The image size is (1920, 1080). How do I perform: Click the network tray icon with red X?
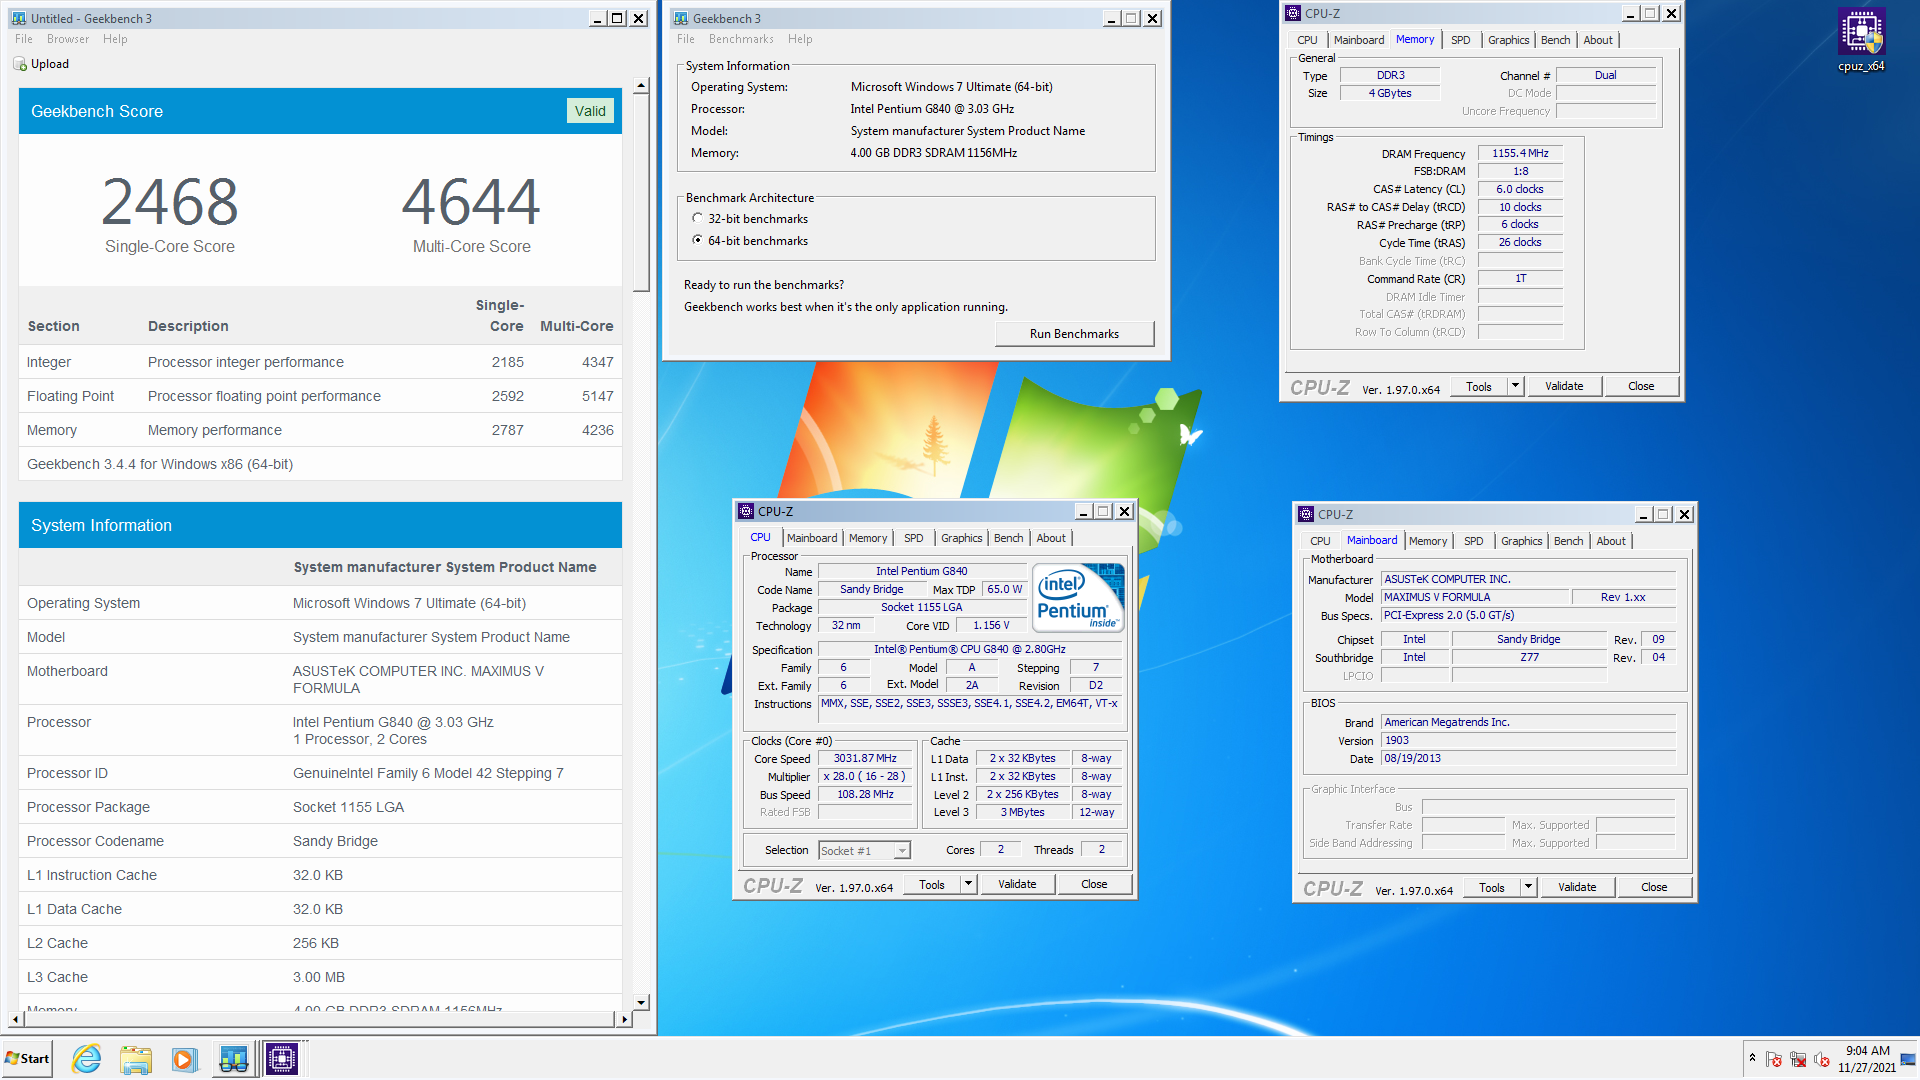tap(1798, 1059)
